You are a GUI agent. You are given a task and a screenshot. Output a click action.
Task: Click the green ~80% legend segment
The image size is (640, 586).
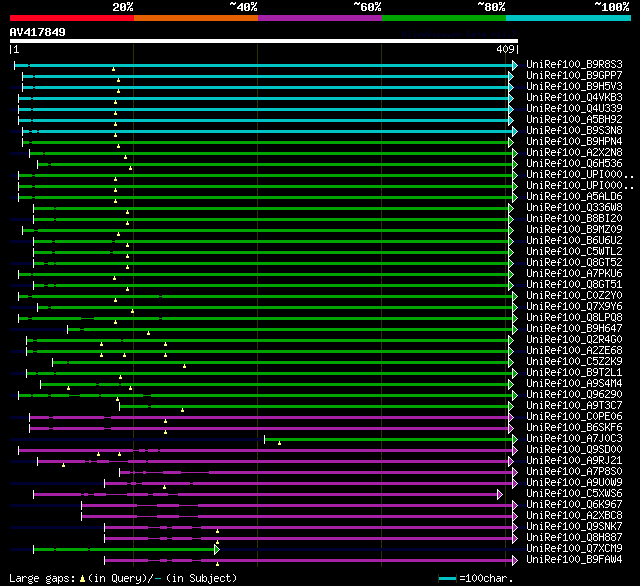coord(444,18)
